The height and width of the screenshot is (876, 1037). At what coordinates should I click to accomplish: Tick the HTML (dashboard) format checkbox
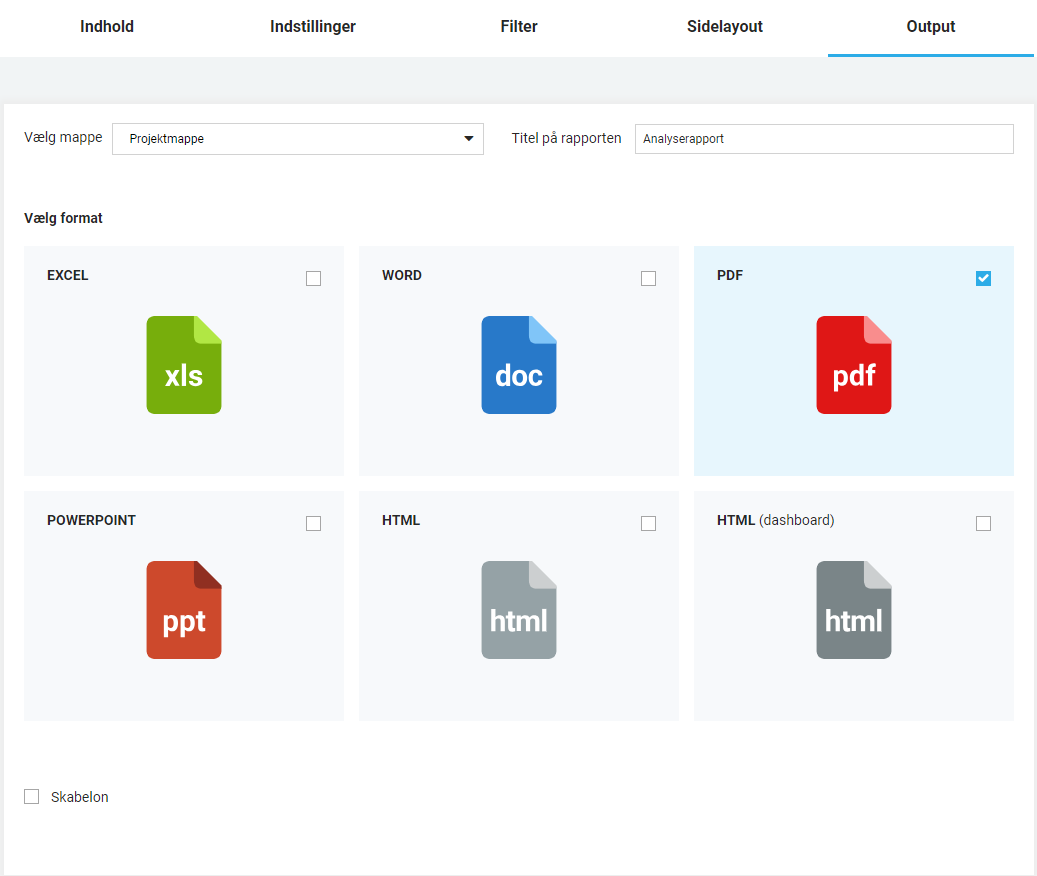click(x=983, y=524)
